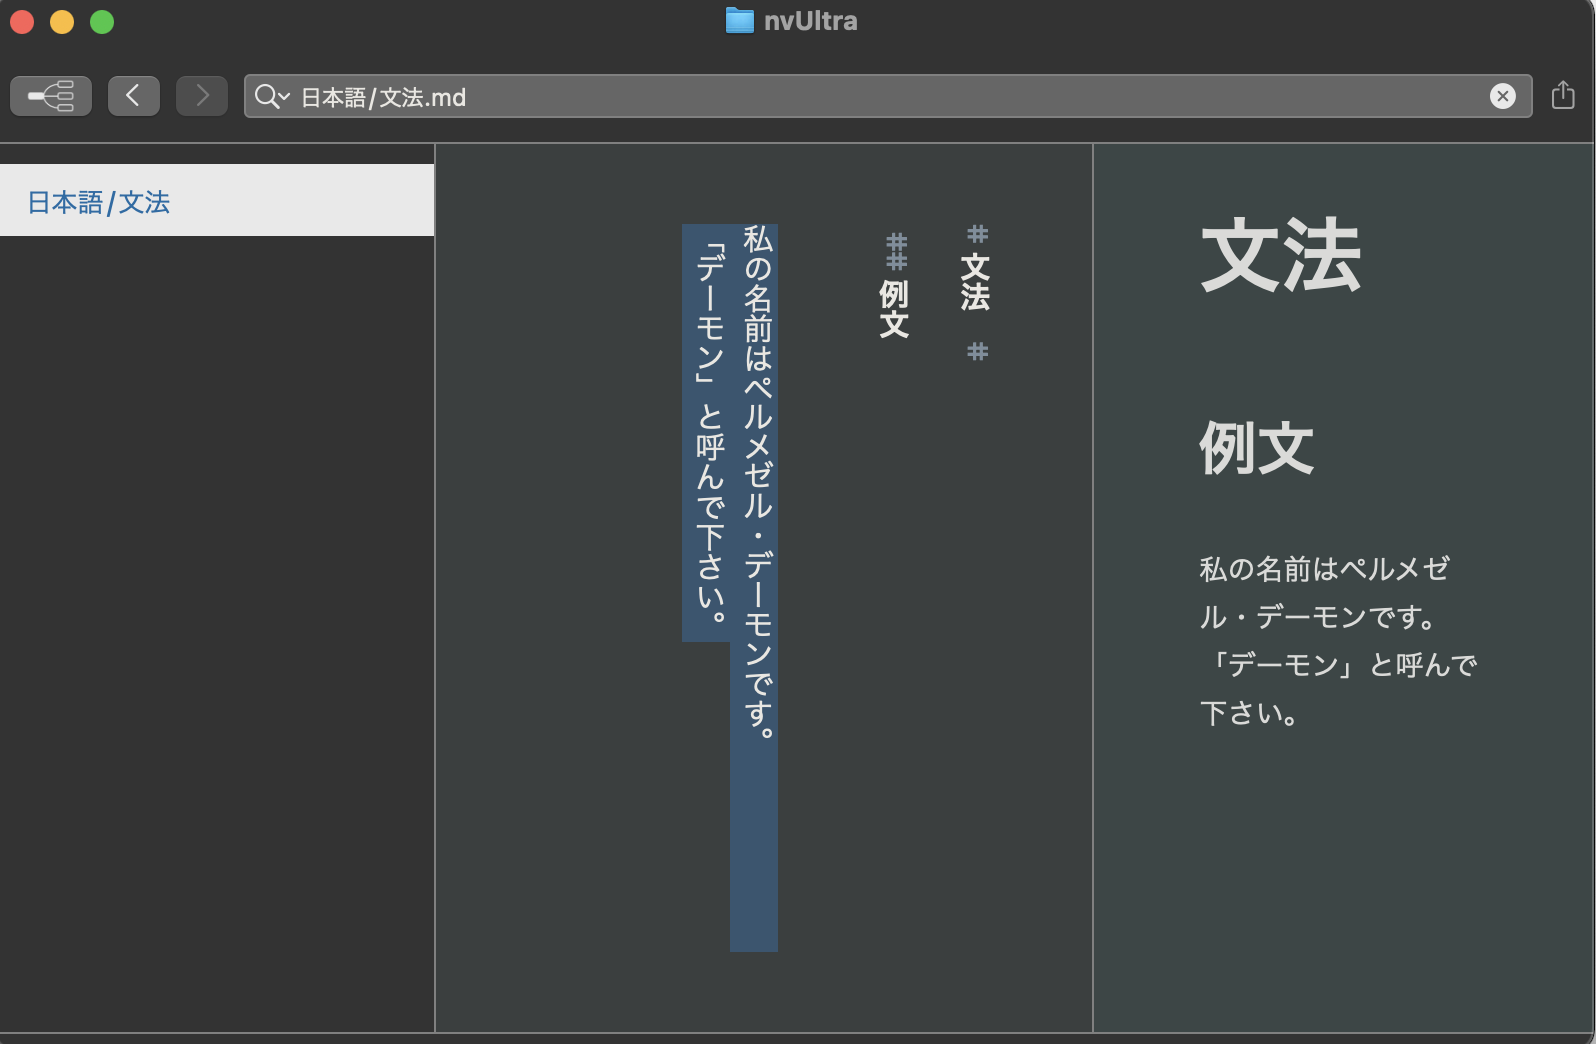Open the magnifying glass search options dropdown
1596x1044 pixels.
coord(271,96)
